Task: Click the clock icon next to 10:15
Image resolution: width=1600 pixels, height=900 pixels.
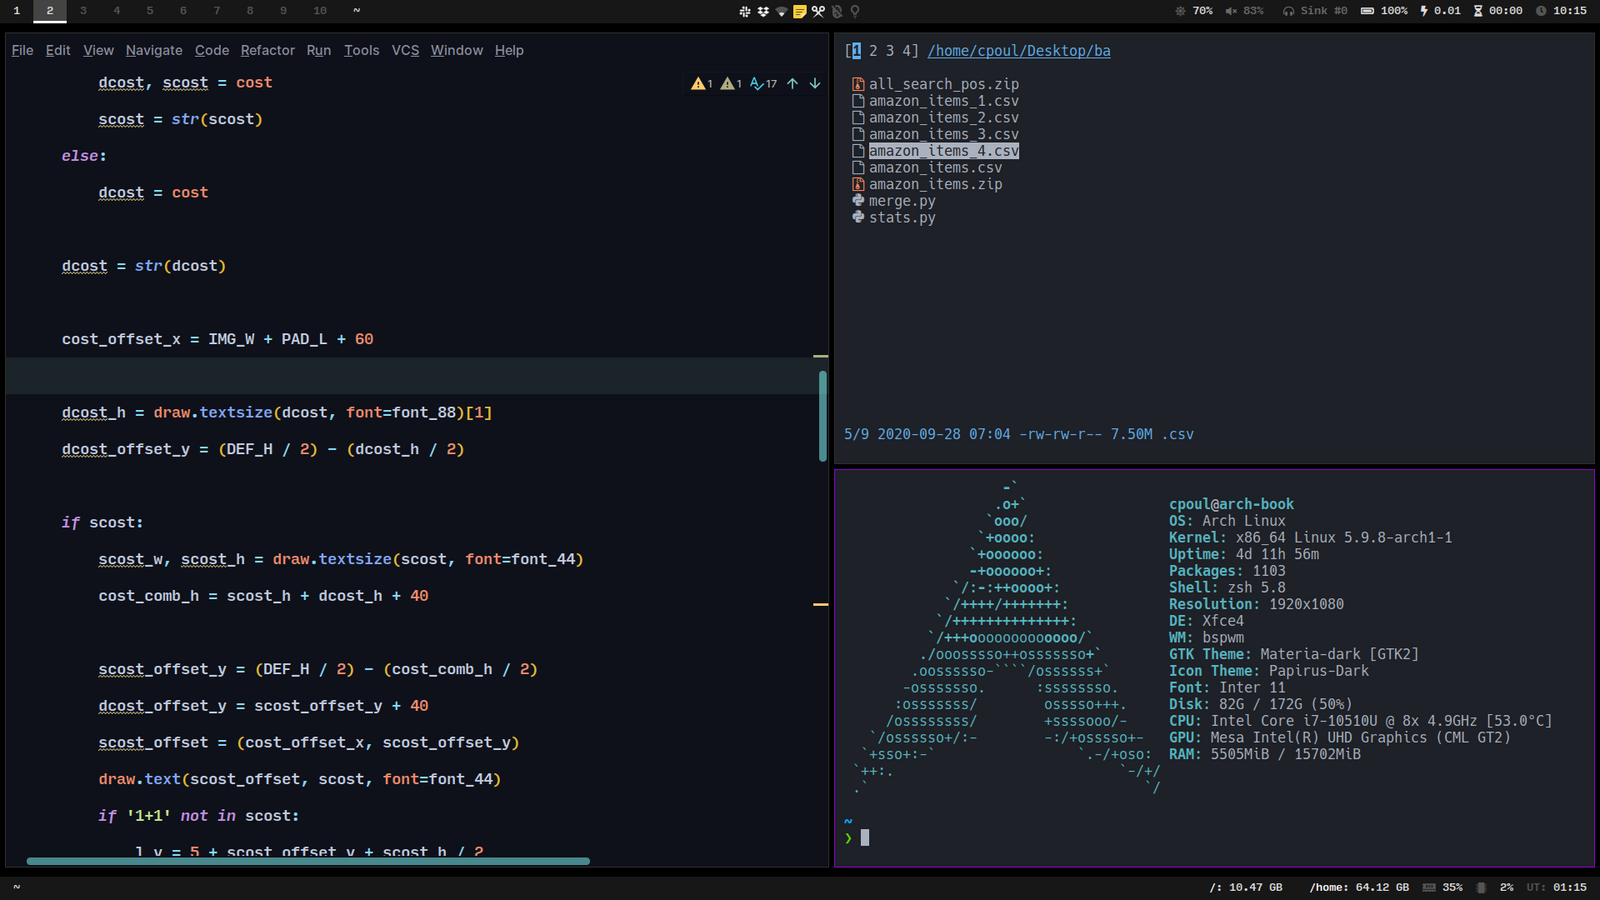Action: point(1541,11)
